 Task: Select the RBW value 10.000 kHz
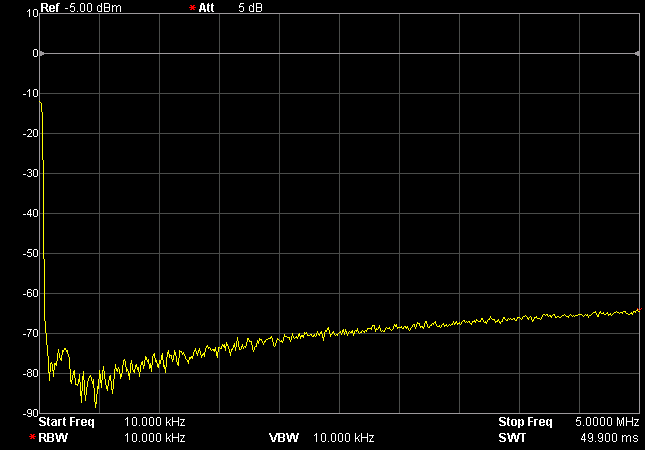pyautogui.click(x=155, y=437)
